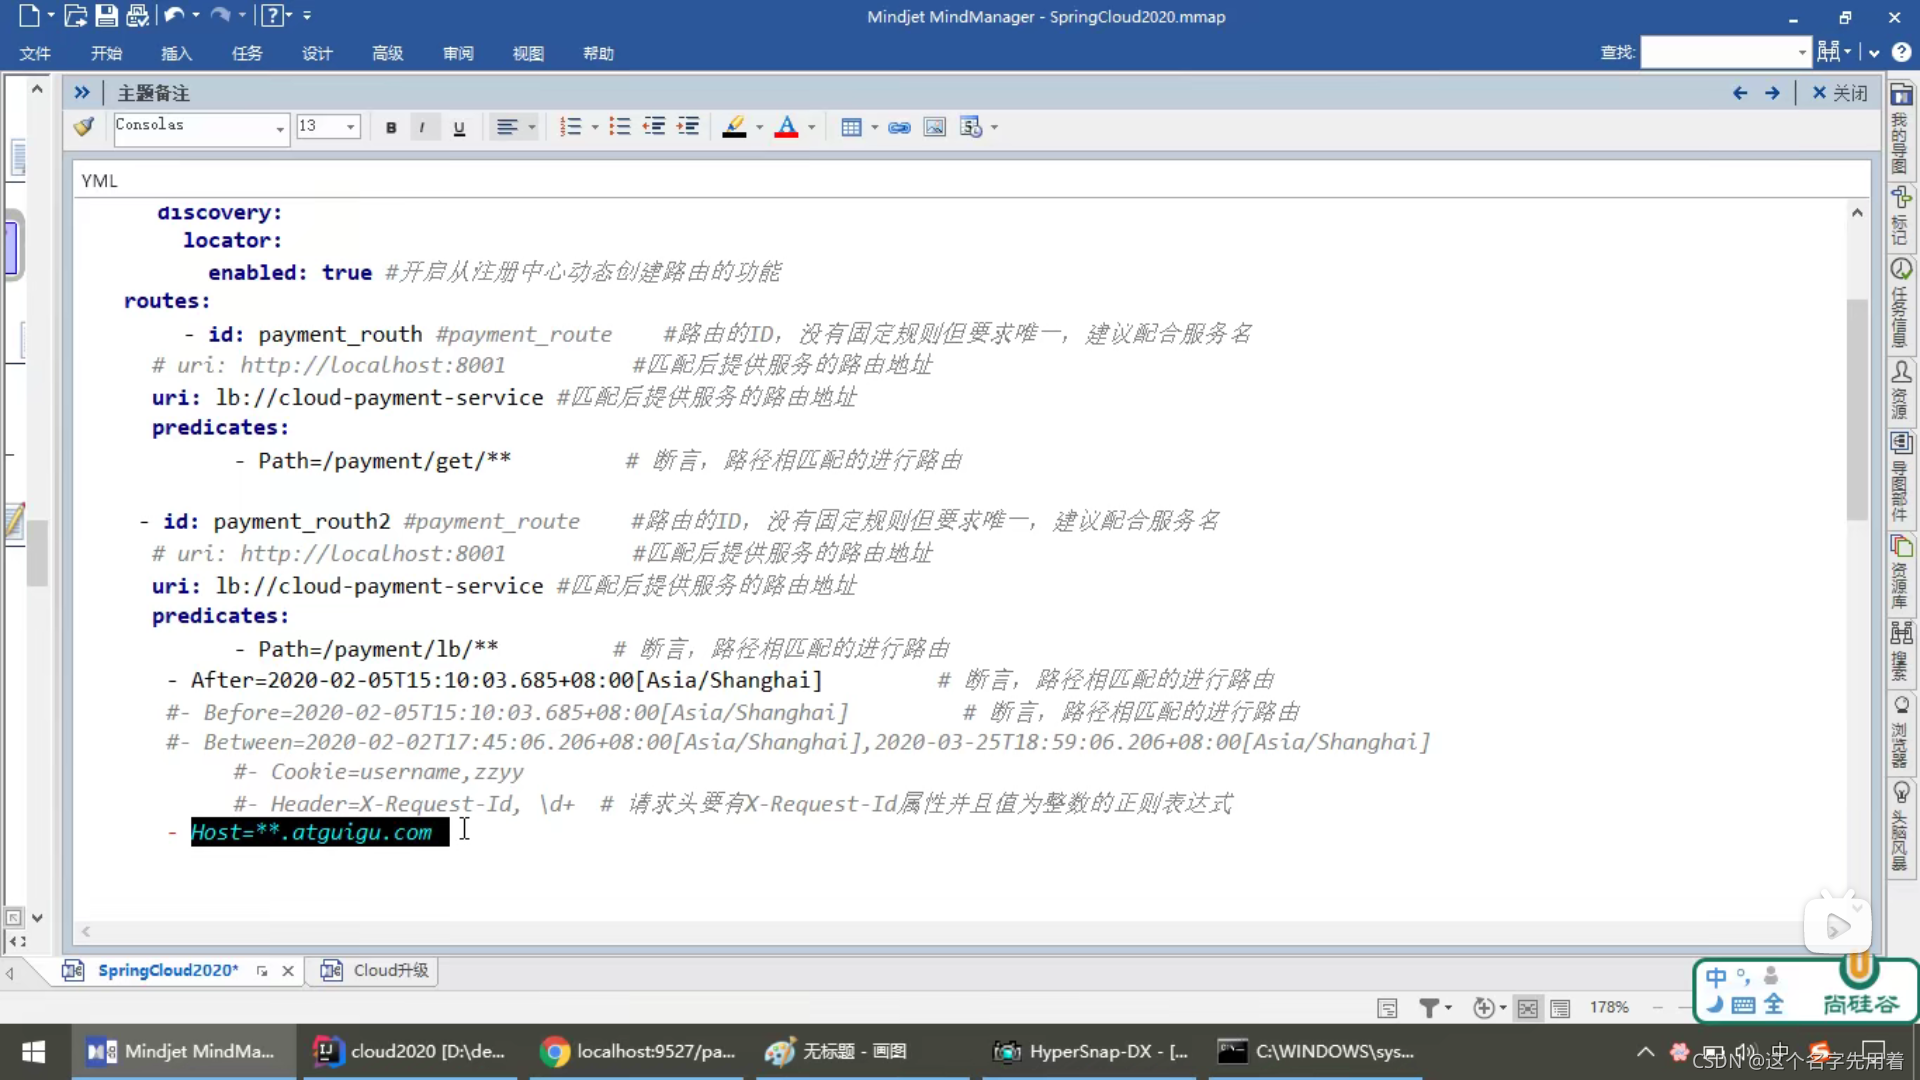Toggle left text alignment button
Image resolution: width=1920 pixels, height=1080 pixels.
point(507,127)
